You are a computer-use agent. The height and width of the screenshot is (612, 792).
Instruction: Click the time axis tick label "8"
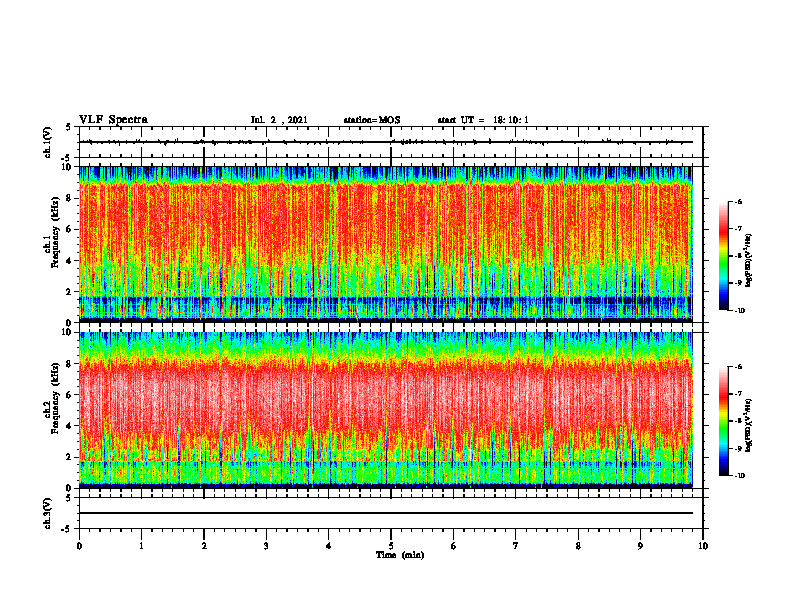(x=578, y=546)
